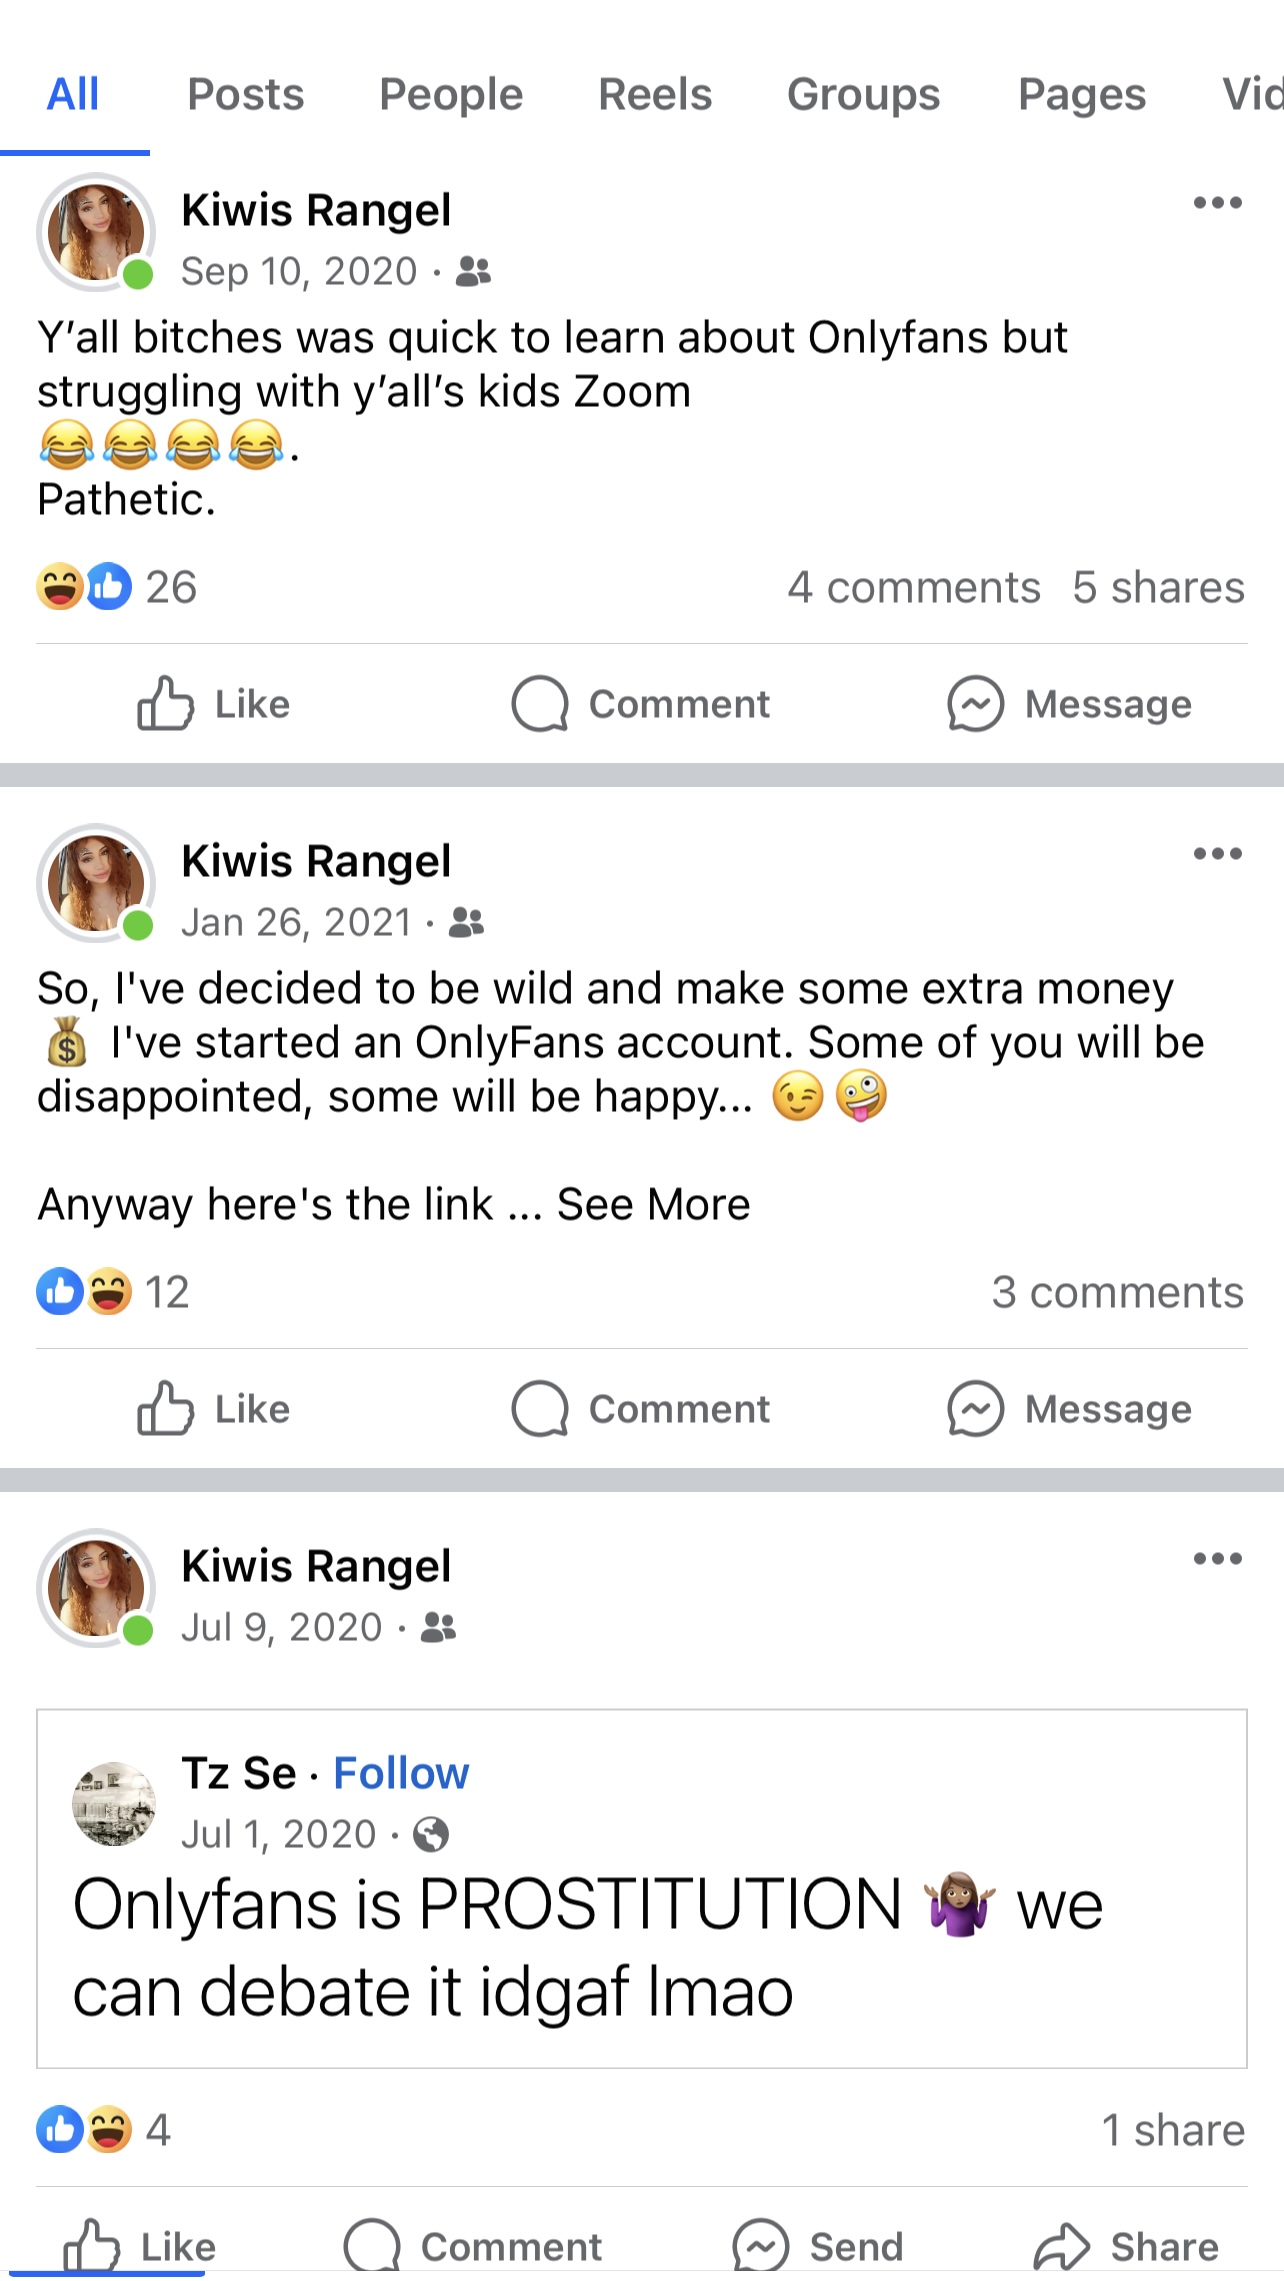The height and width of the screenshot is (2281, 1284).
Task: Follow Tz Se from shared post
Action: [401, 1774]
